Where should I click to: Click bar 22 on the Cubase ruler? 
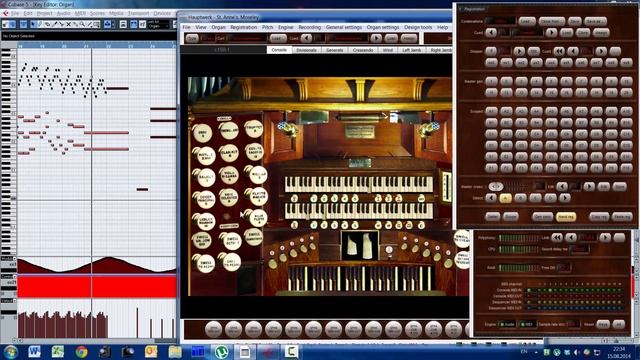pyautogui.click(x=108, y=47)
